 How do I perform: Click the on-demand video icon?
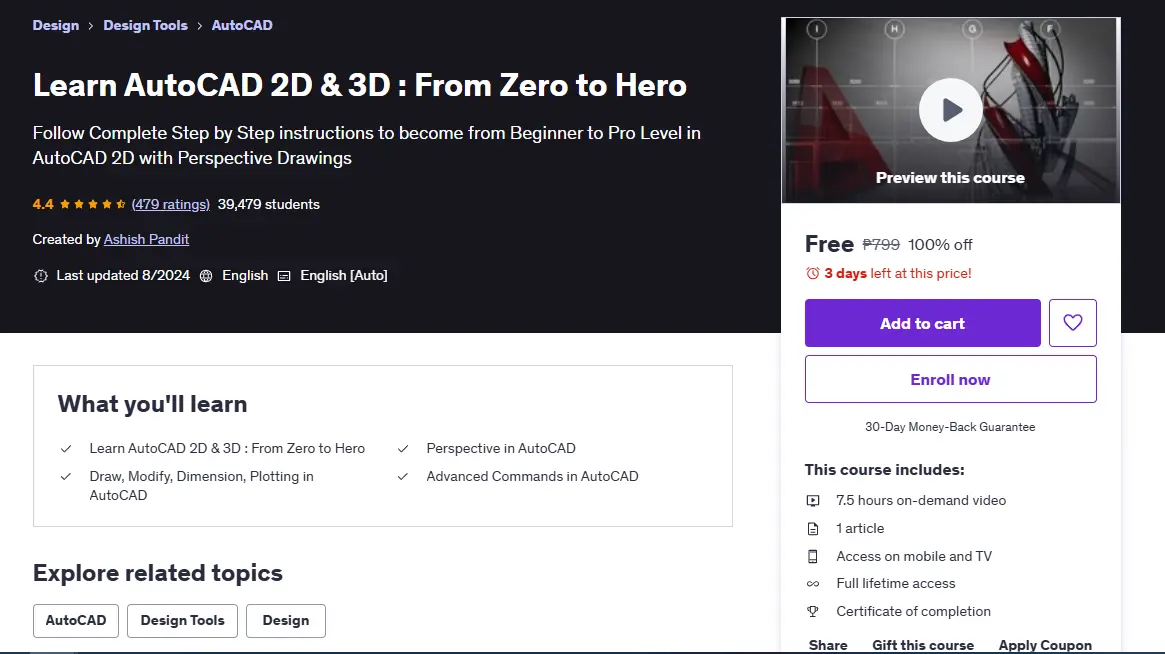813,501
